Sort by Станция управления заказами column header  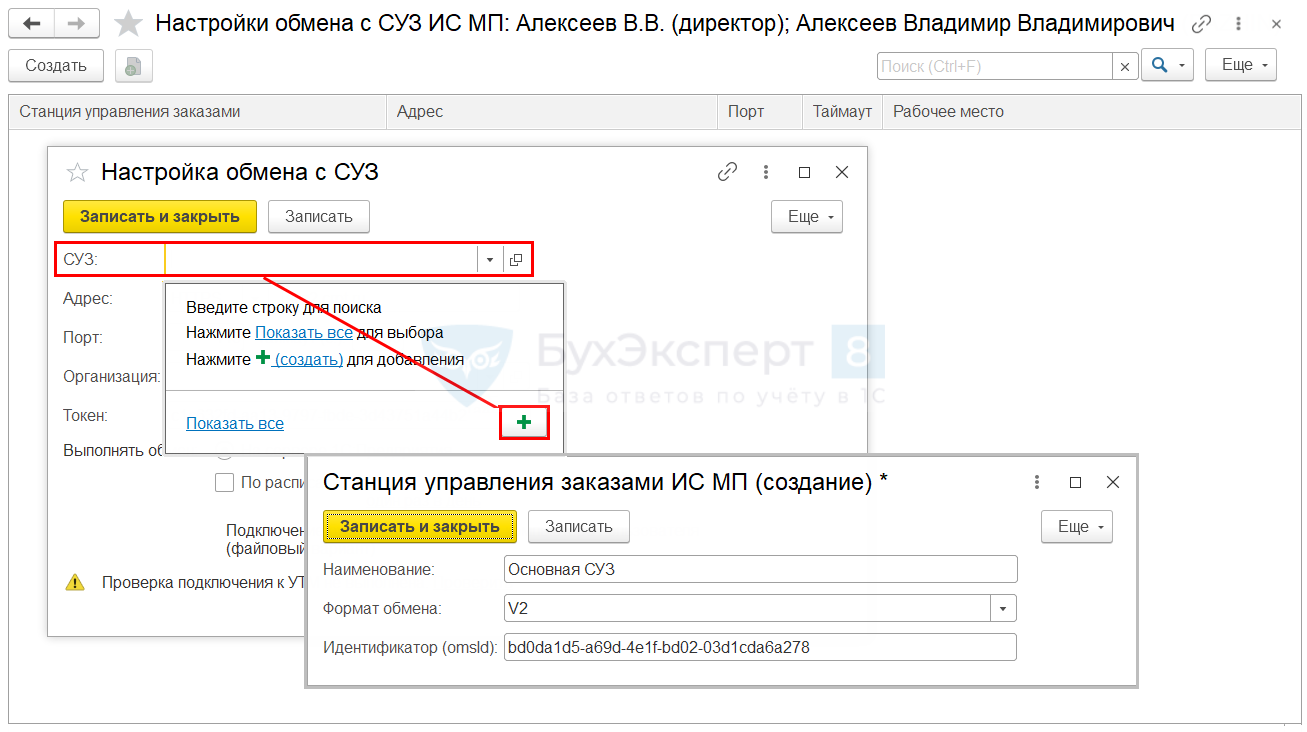(198, 112)
